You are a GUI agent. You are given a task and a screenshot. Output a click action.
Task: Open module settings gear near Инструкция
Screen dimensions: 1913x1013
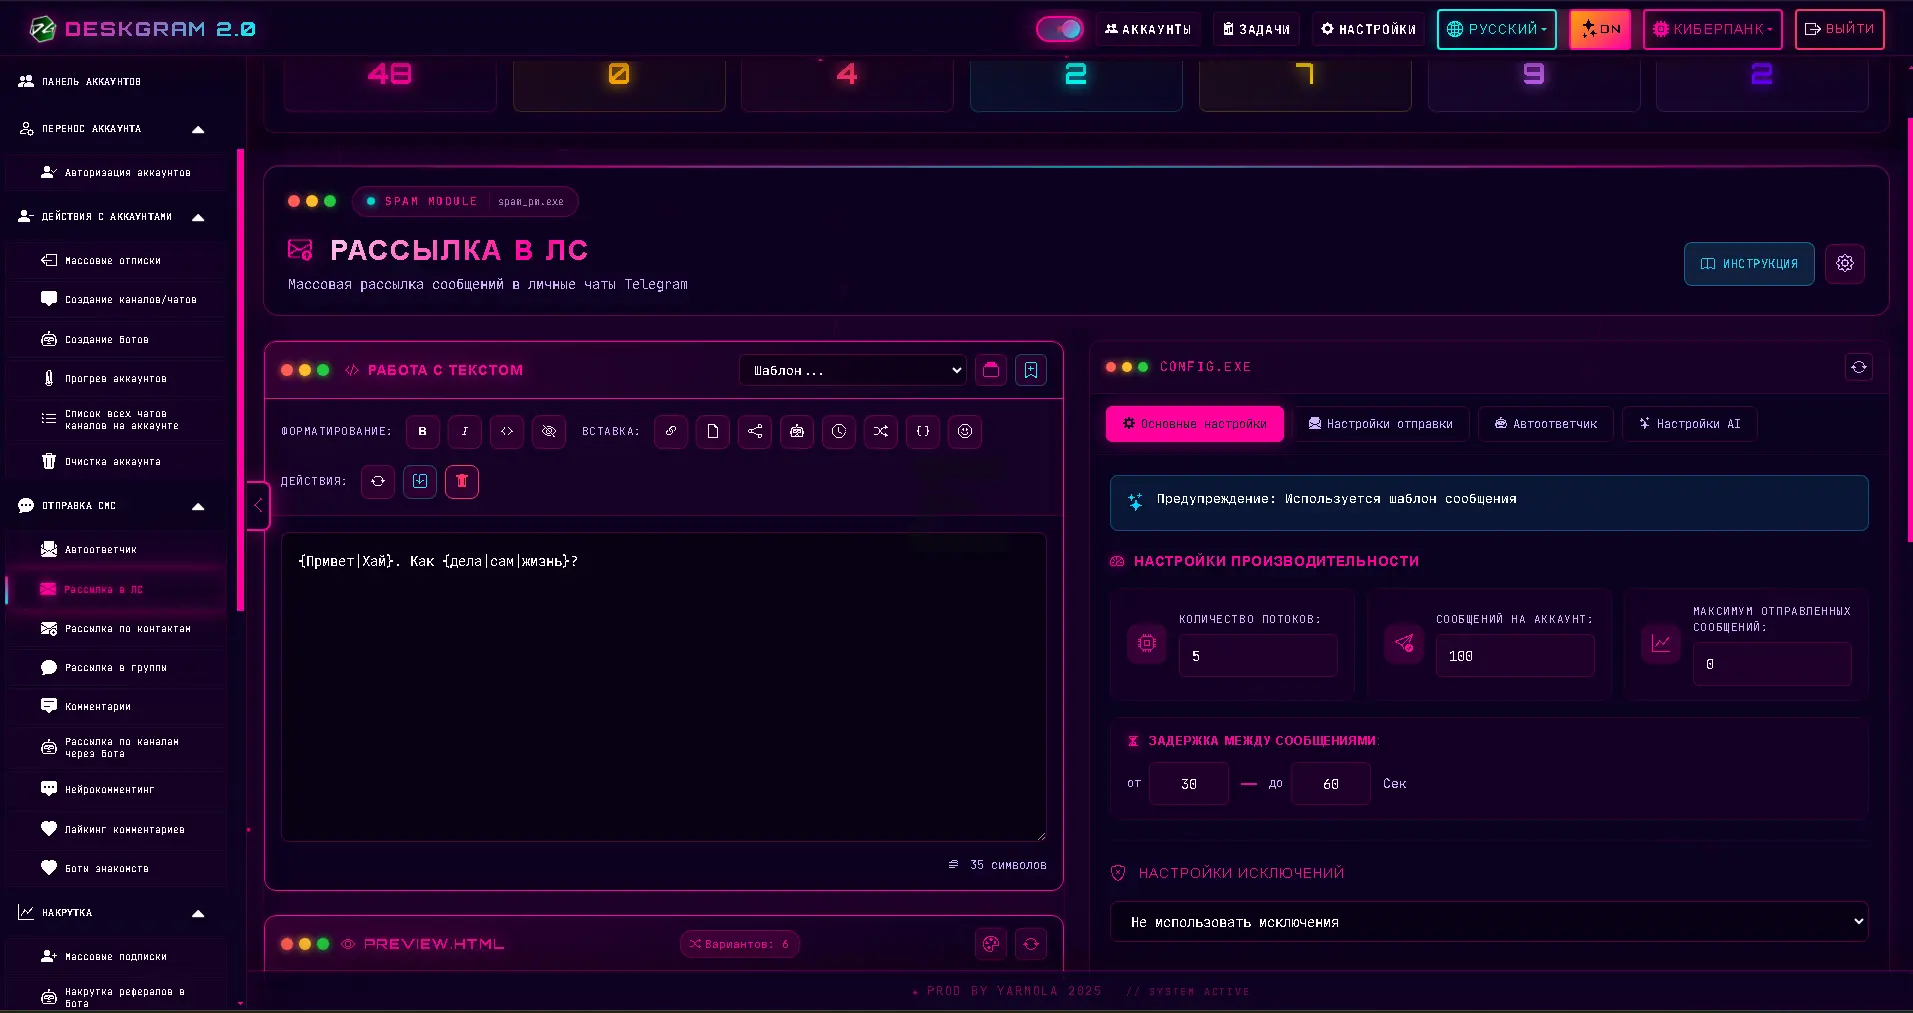[1845, 263]
